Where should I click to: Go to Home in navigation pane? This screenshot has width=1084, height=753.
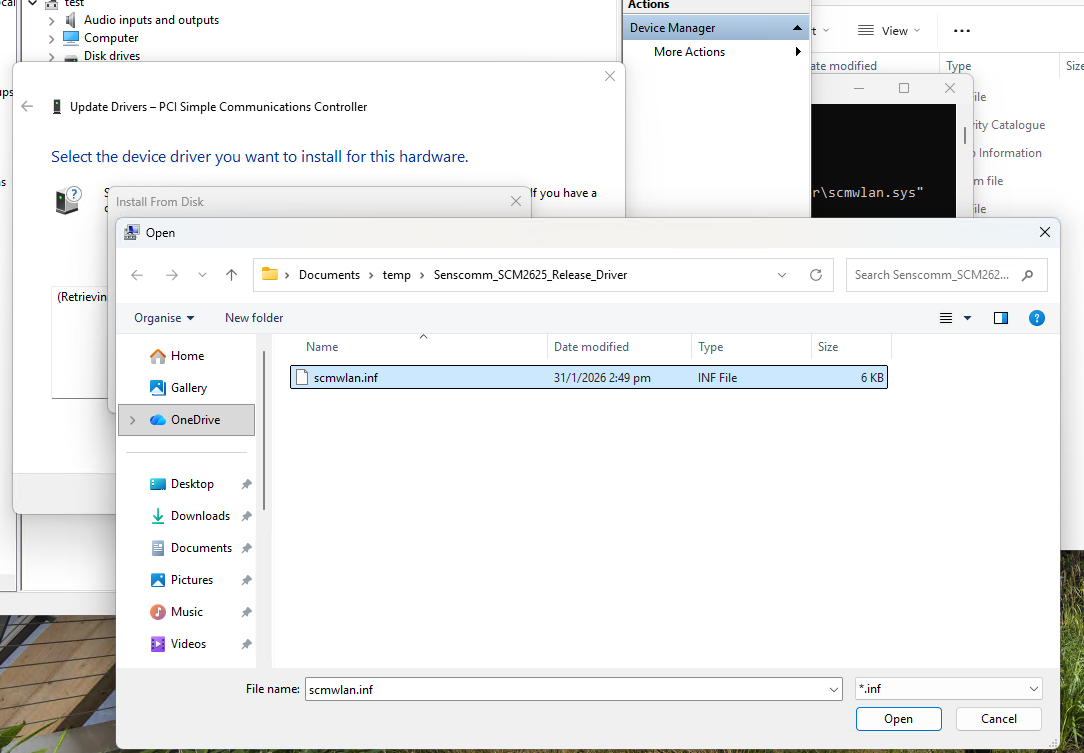click(x=187, y=355)
